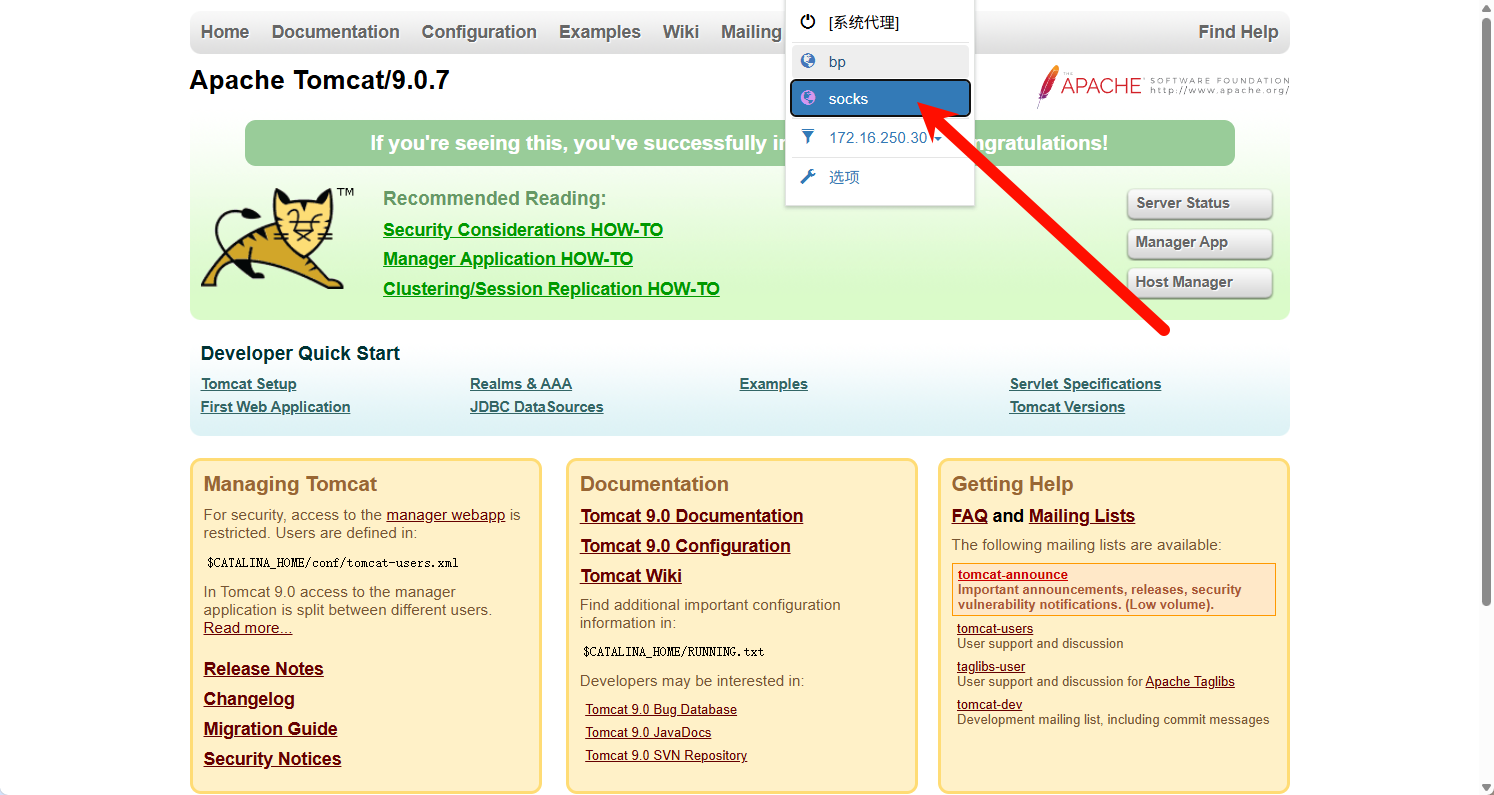Open Wiki in the nav bar
Screen dimensions: 1494x795
pos(681,32)
